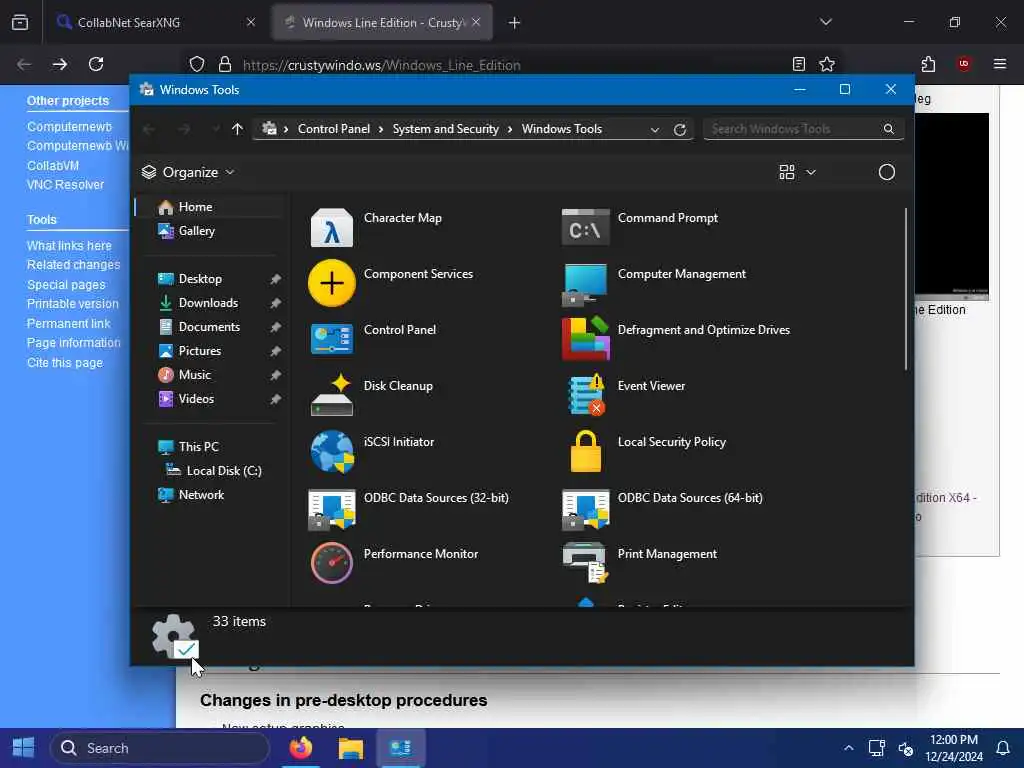Open the Performance Monitor icon
The width and height of the screenshot is (1024, 768).
(332, 563)
